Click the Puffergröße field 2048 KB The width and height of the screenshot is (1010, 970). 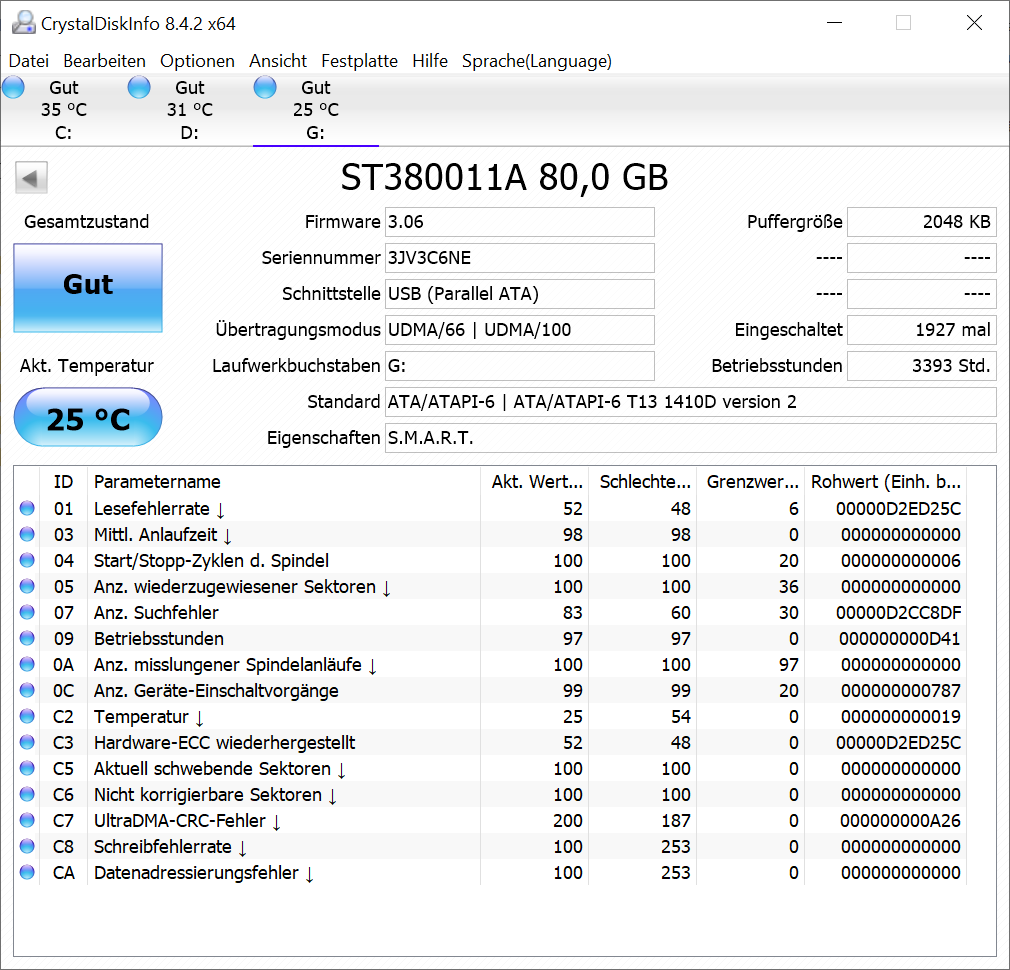922,222
